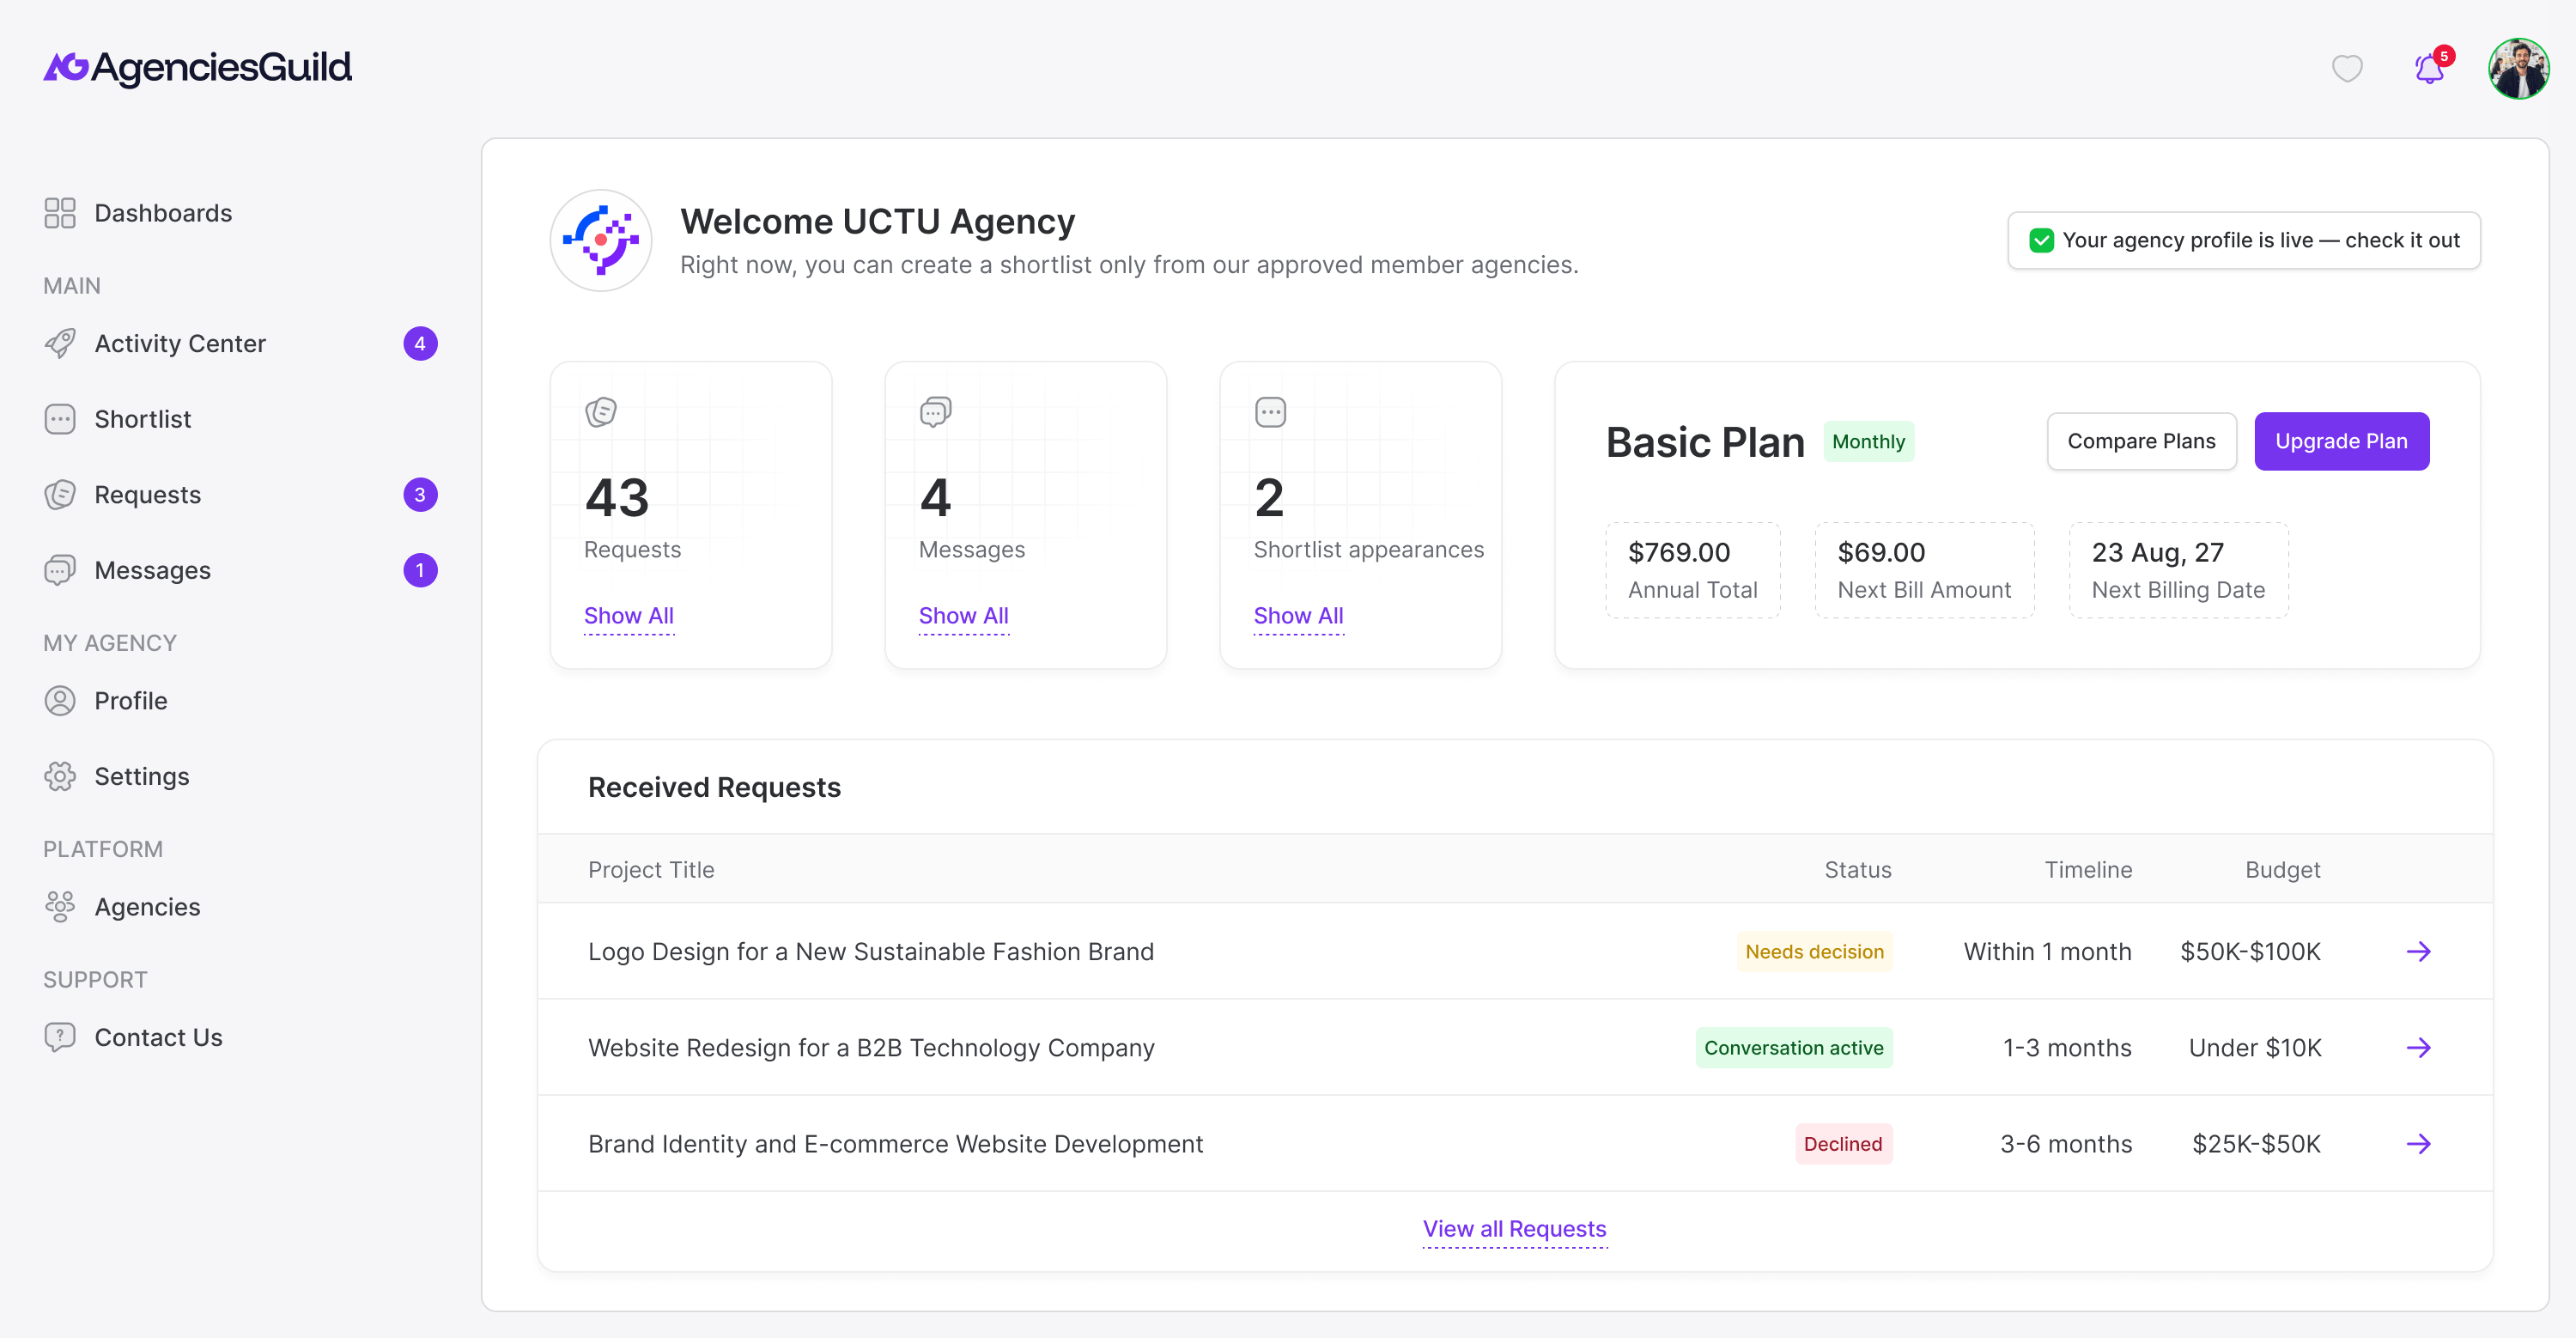Click the AgenciesGuild logo
The image size is (2576, 1338).
[197, 67]
